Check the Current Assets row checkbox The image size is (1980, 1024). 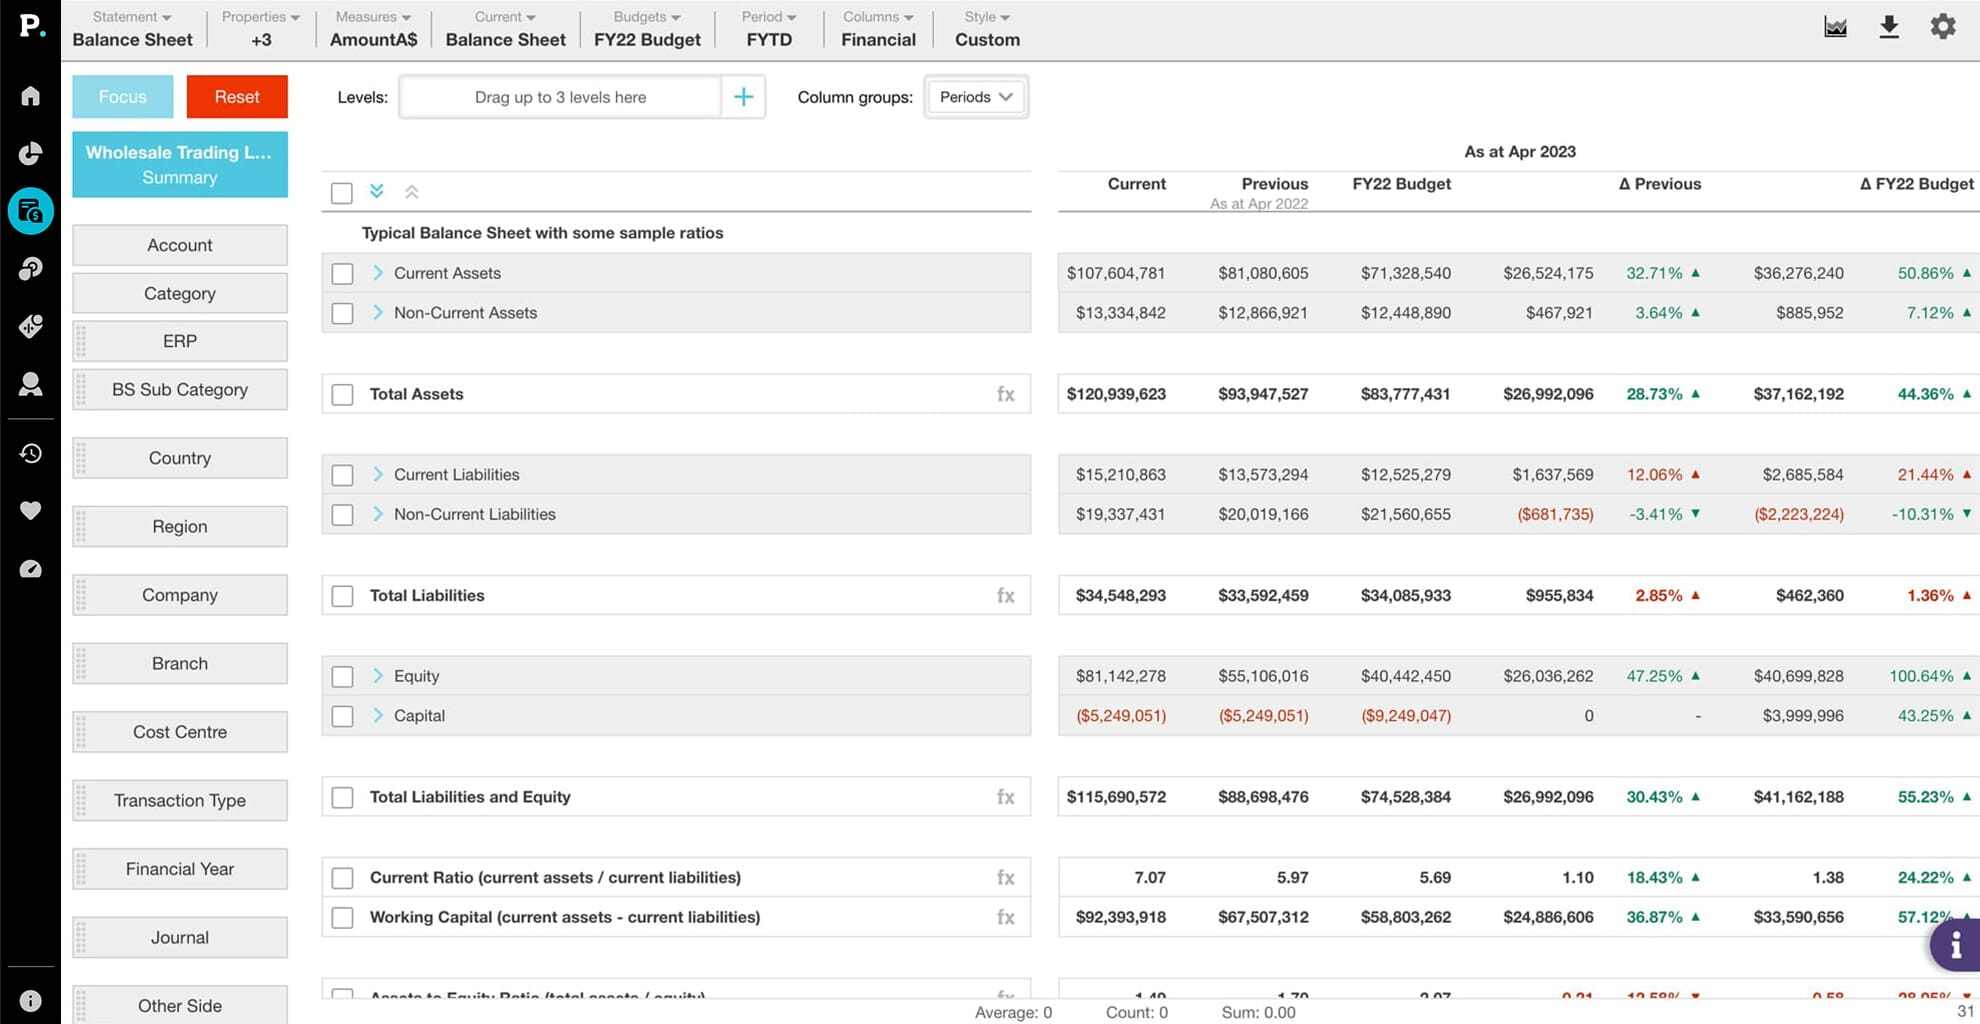342,273
